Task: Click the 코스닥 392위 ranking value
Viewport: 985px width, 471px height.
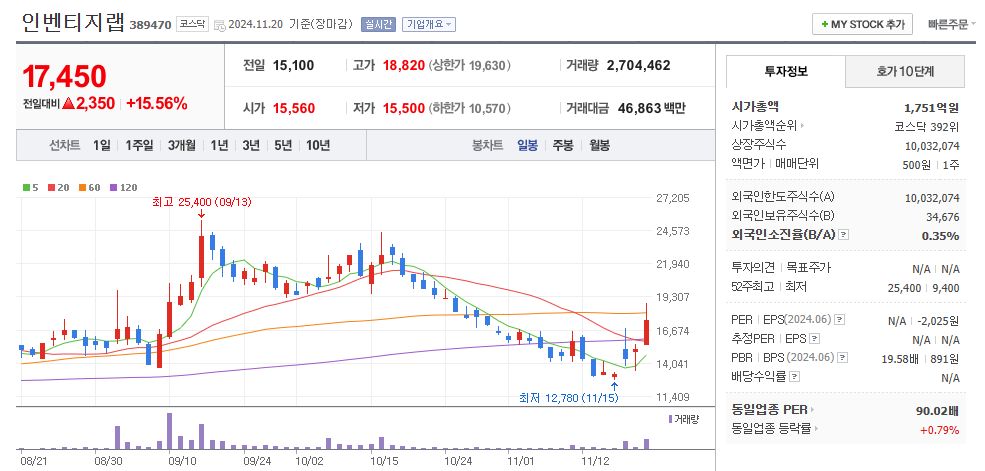Action: click(x=927, y=126)
